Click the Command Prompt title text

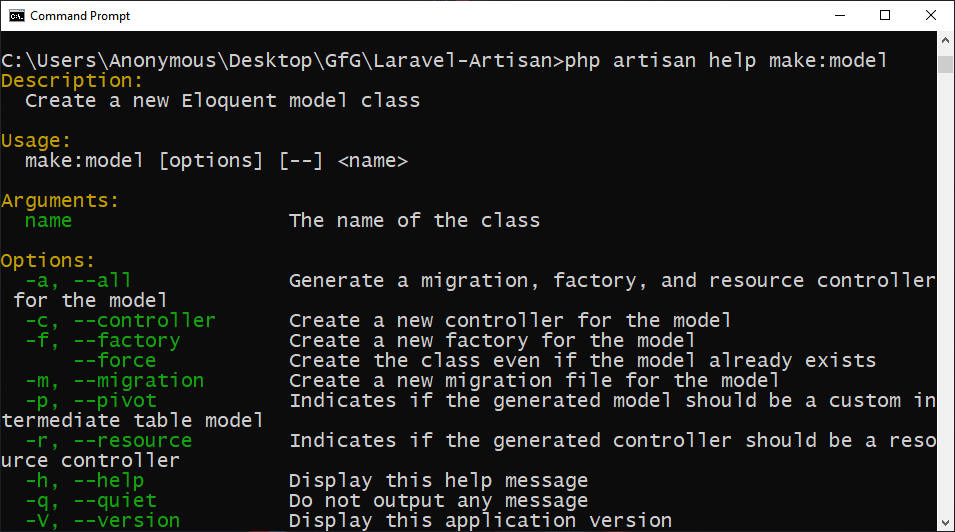coord(80,16)
